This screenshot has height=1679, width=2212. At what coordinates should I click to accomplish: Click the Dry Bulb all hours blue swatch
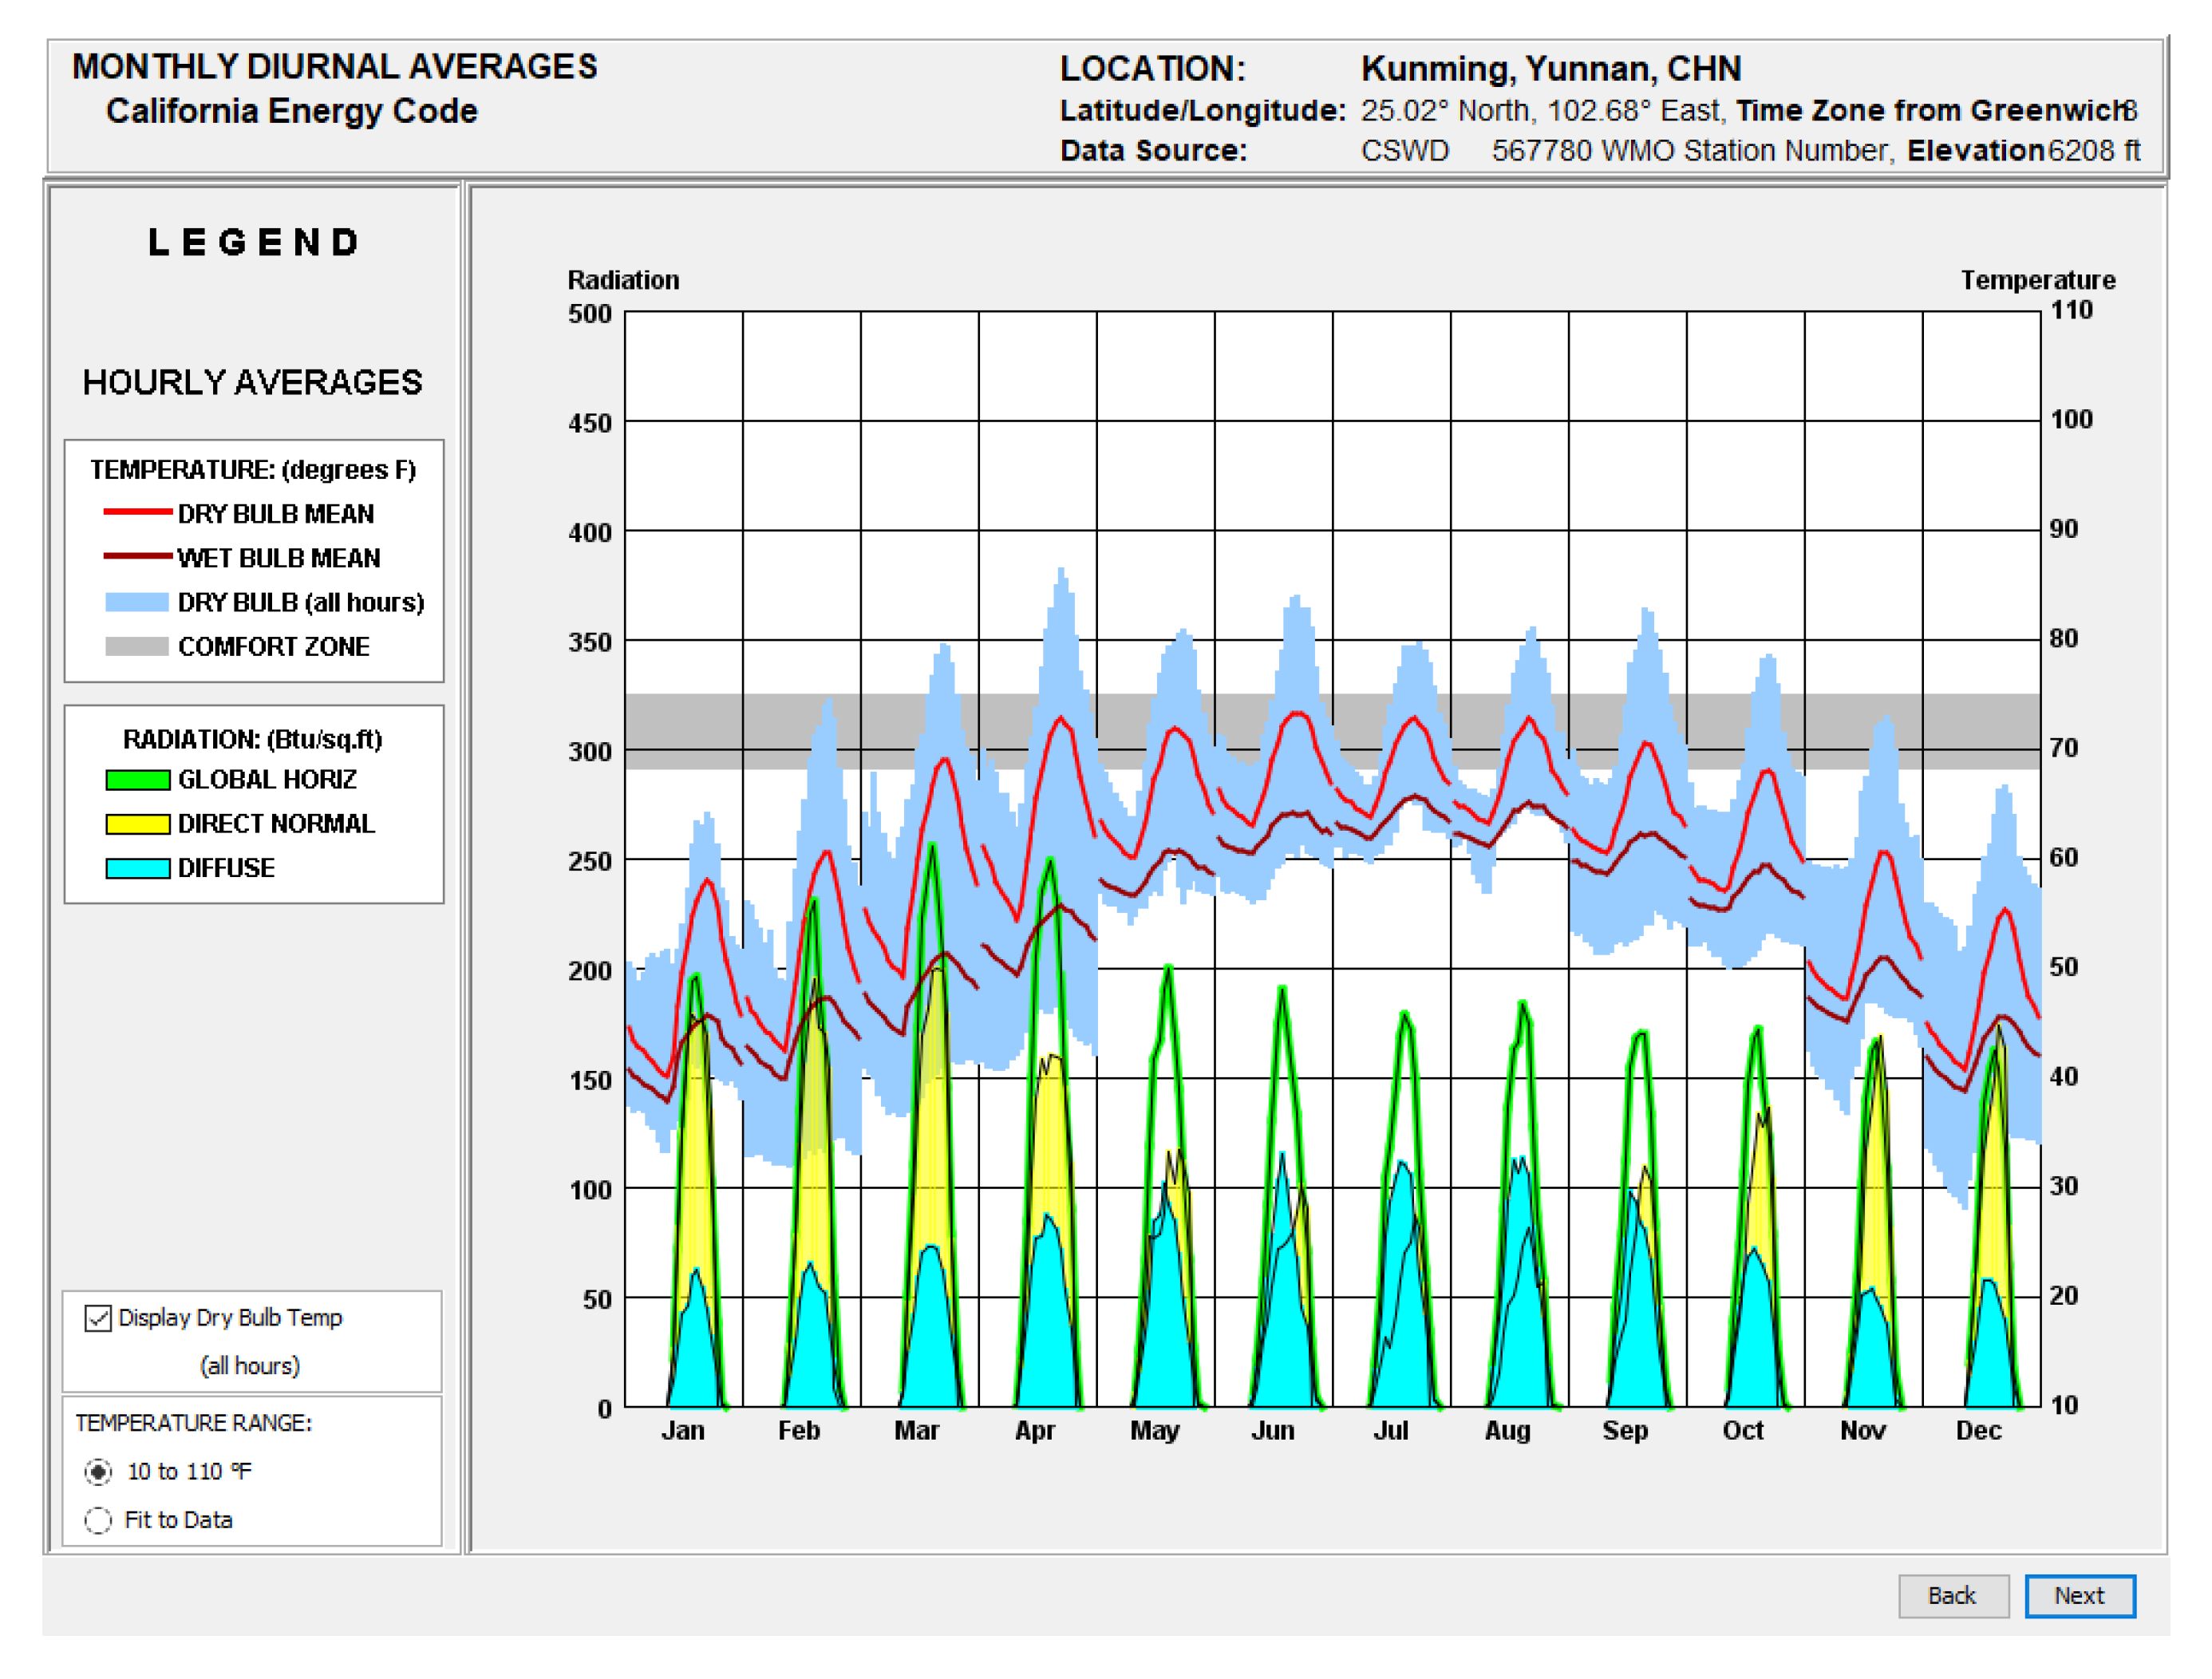[137, 602]
